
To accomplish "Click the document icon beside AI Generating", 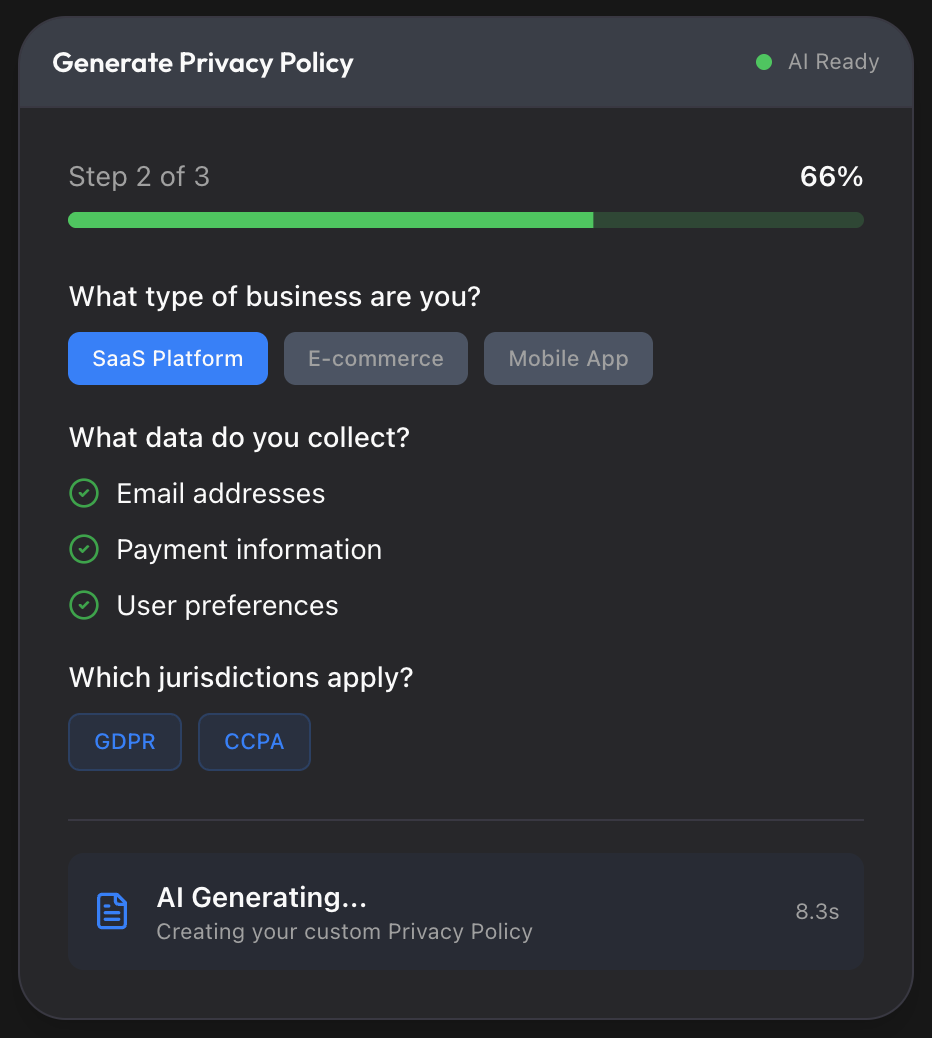I will click(112, 911).
